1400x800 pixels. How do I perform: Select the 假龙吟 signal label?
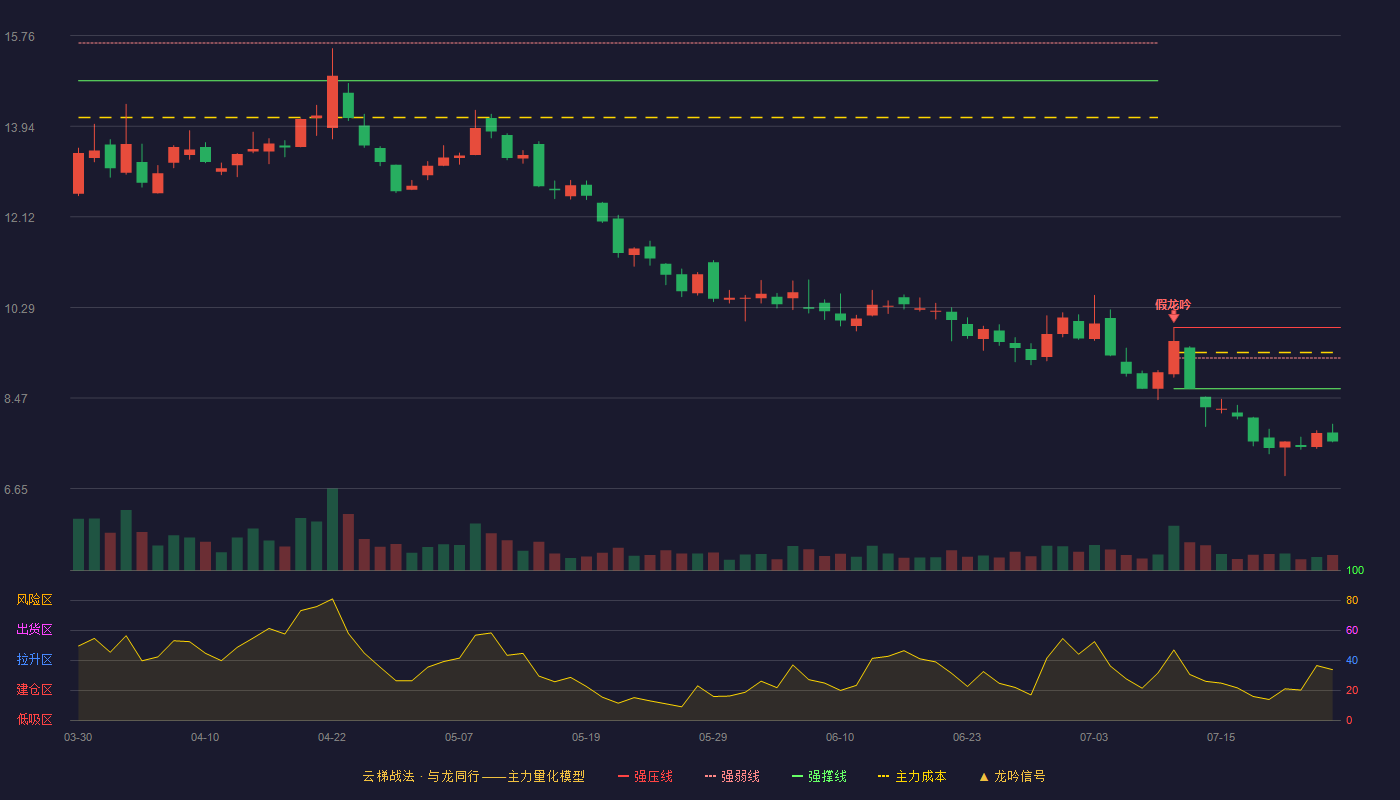pos(1173,304)
